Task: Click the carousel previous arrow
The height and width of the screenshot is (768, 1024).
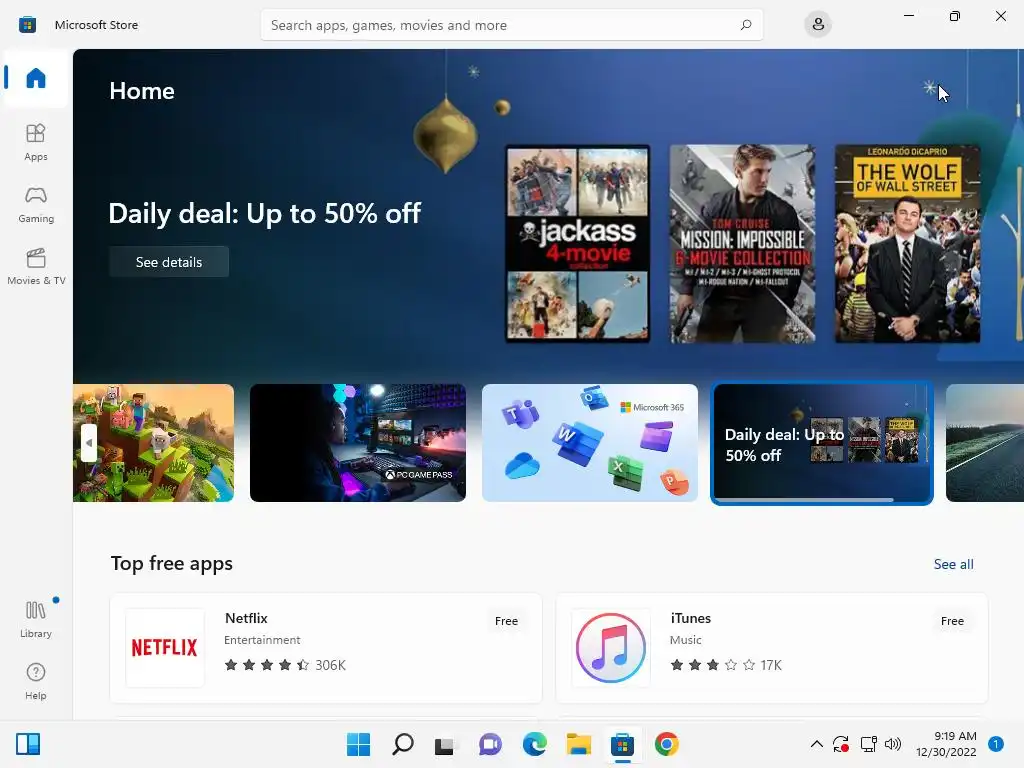Action: click(89, 443)
